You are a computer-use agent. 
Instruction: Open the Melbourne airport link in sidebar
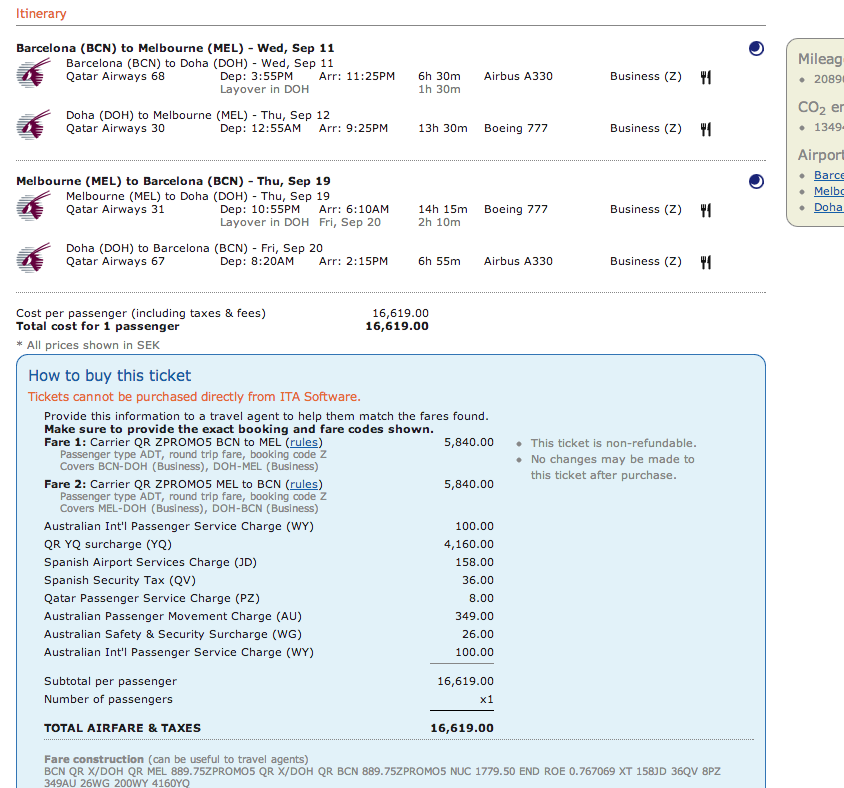coord(828,191)
